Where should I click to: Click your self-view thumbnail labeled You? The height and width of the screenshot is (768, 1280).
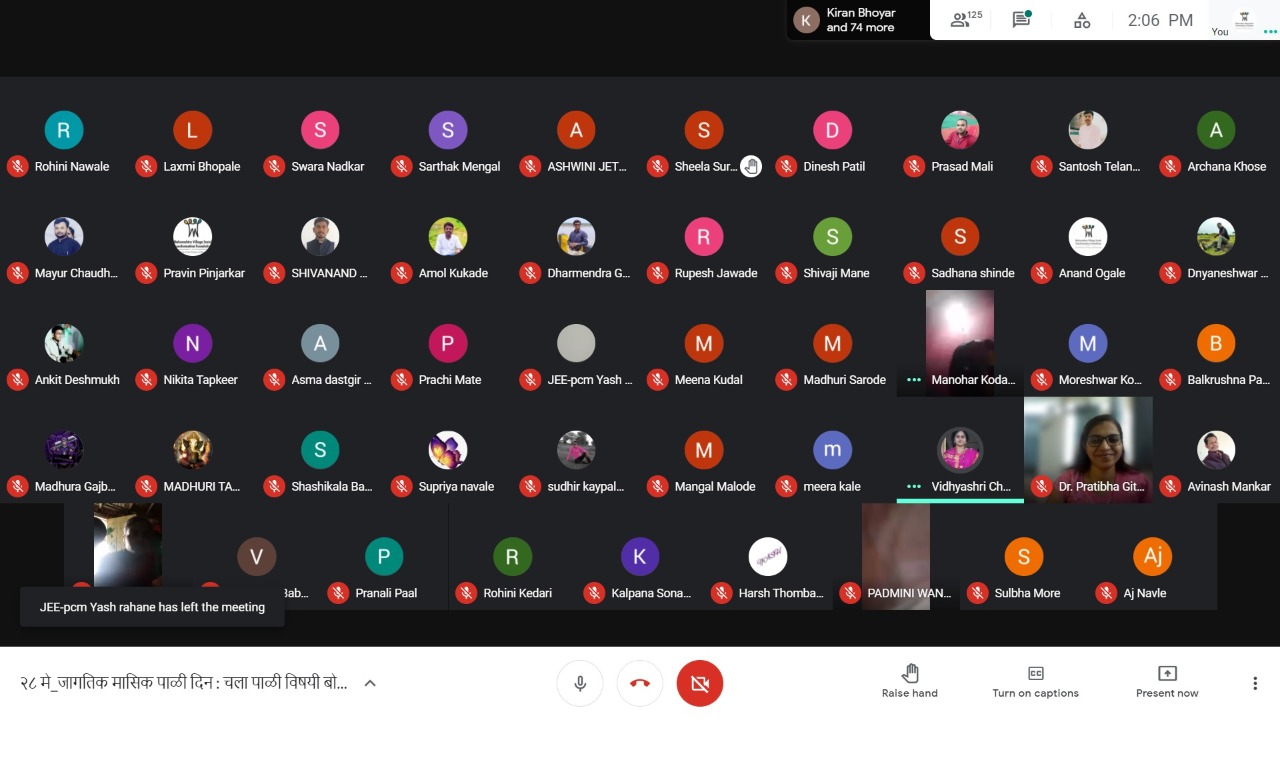click(x=1244, y=20)
